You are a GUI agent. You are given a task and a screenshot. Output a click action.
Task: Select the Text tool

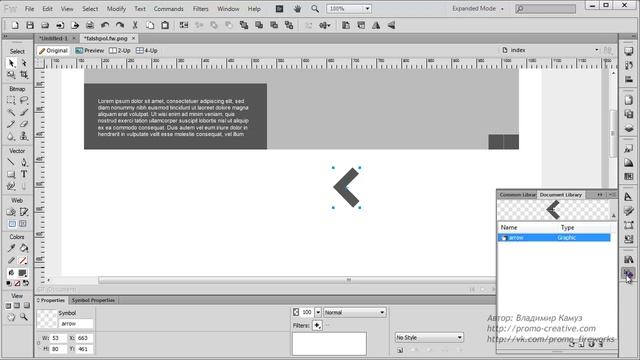tap(24, 174)
